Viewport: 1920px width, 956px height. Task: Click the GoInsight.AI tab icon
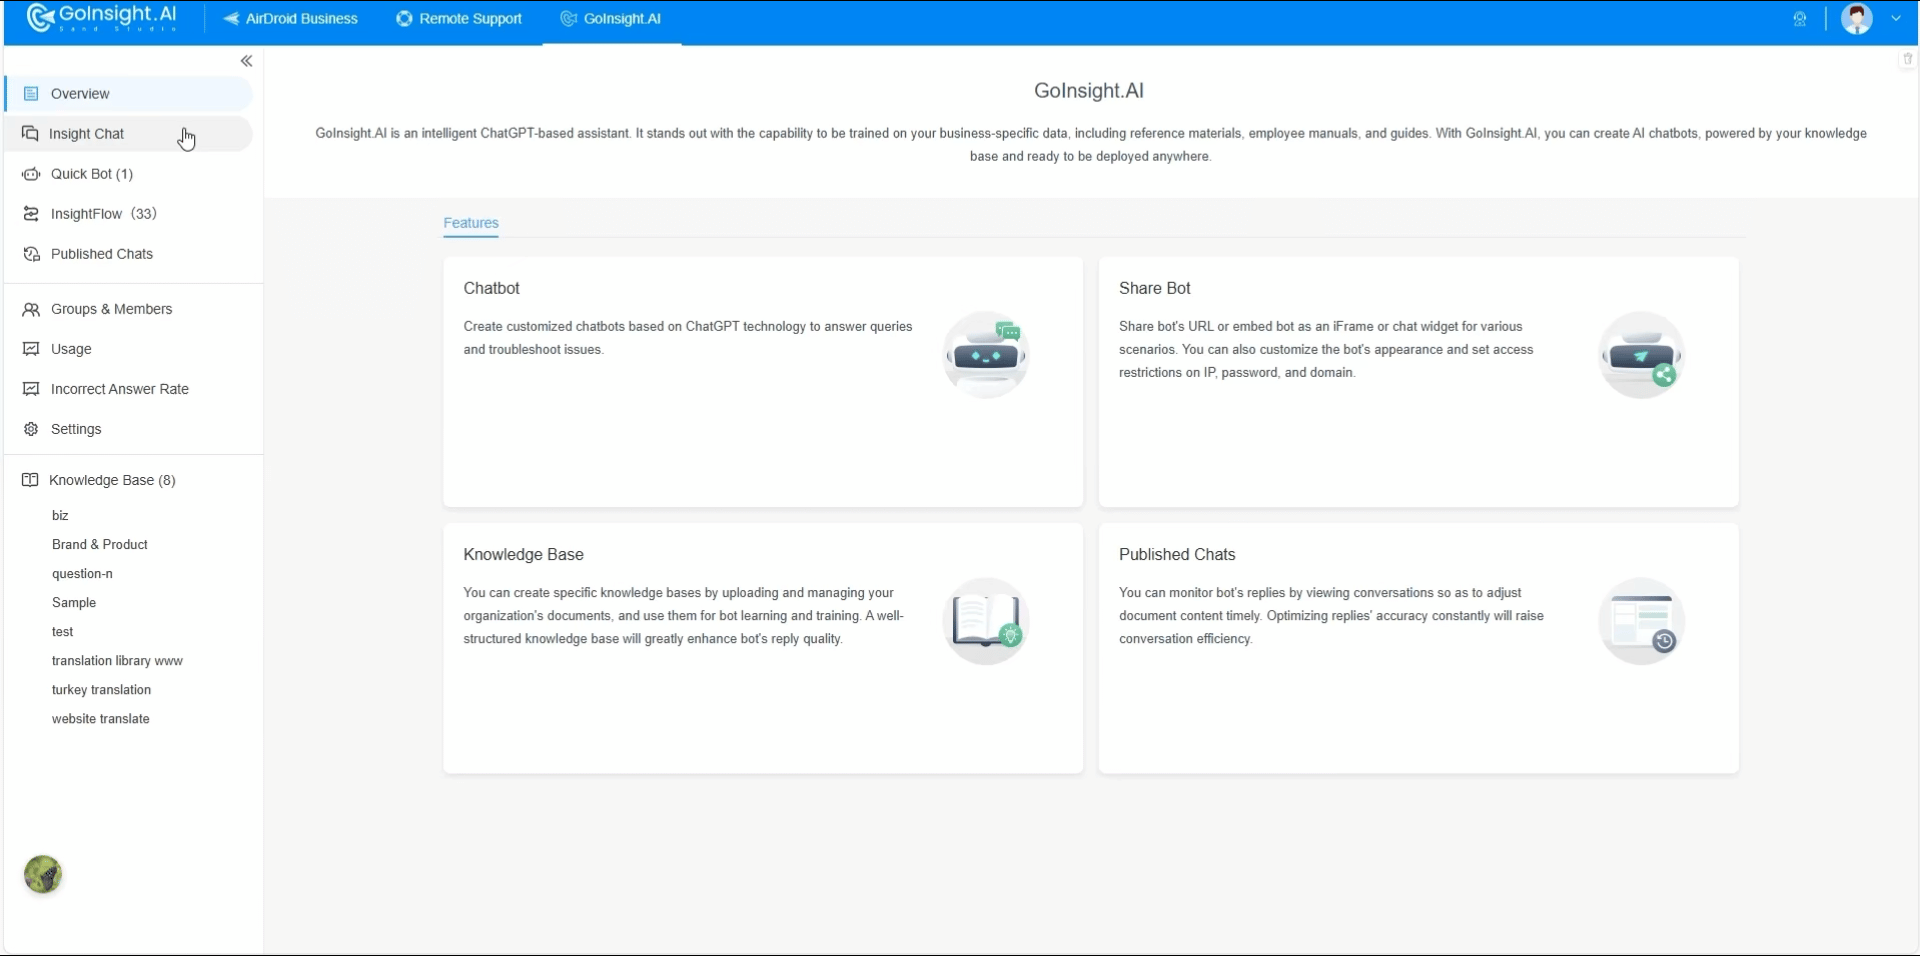[568, 19]
